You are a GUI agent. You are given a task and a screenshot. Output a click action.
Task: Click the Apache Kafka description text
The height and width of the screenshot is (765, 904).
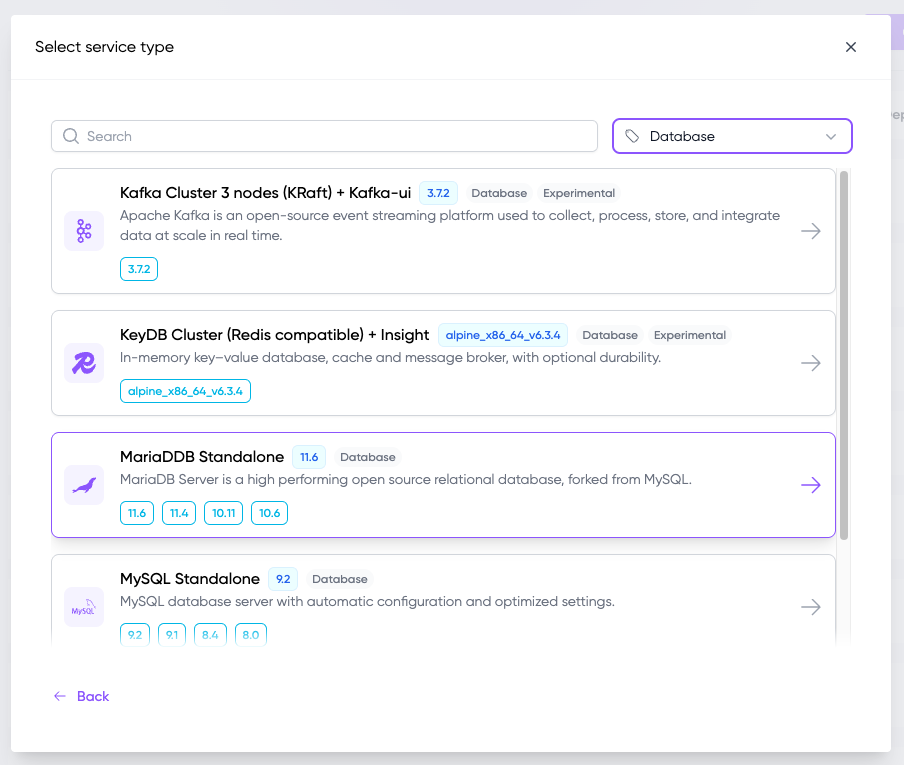point(450,225)
